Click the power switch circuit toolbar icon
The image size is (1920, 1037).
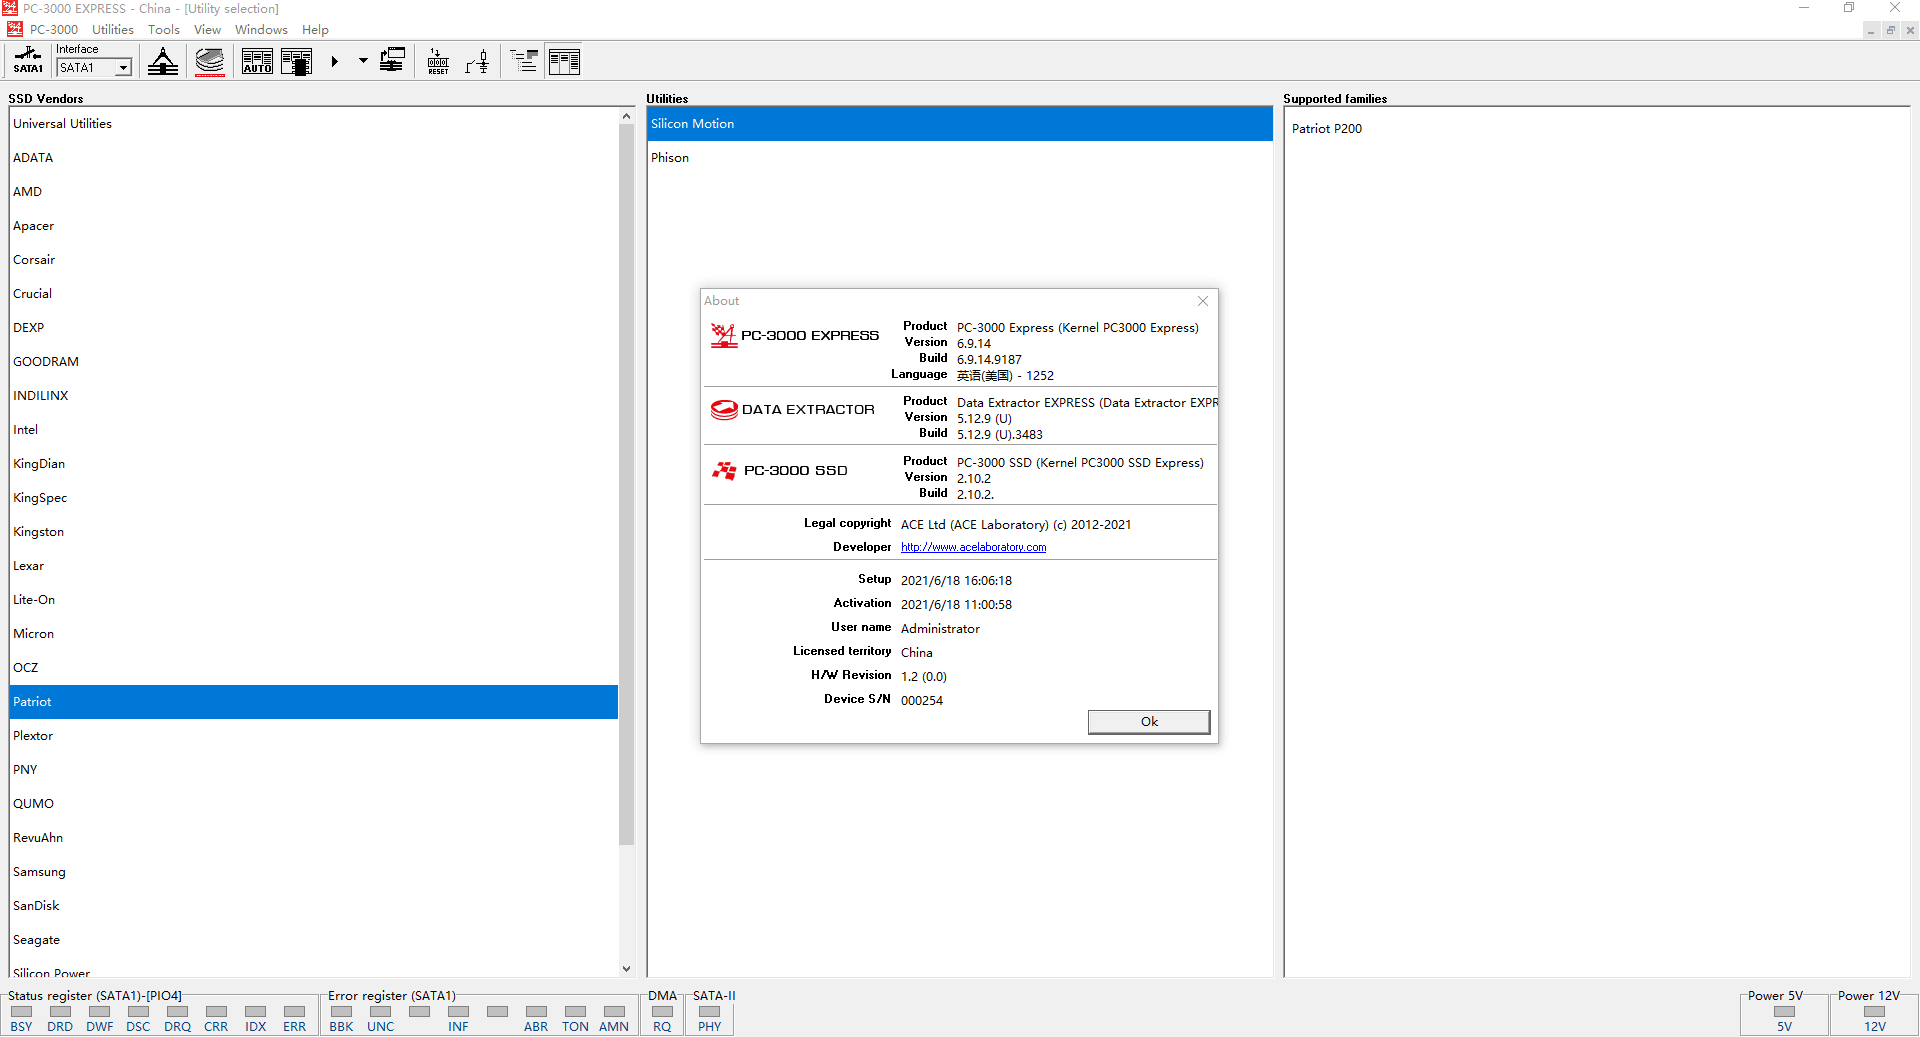(478, 61)
